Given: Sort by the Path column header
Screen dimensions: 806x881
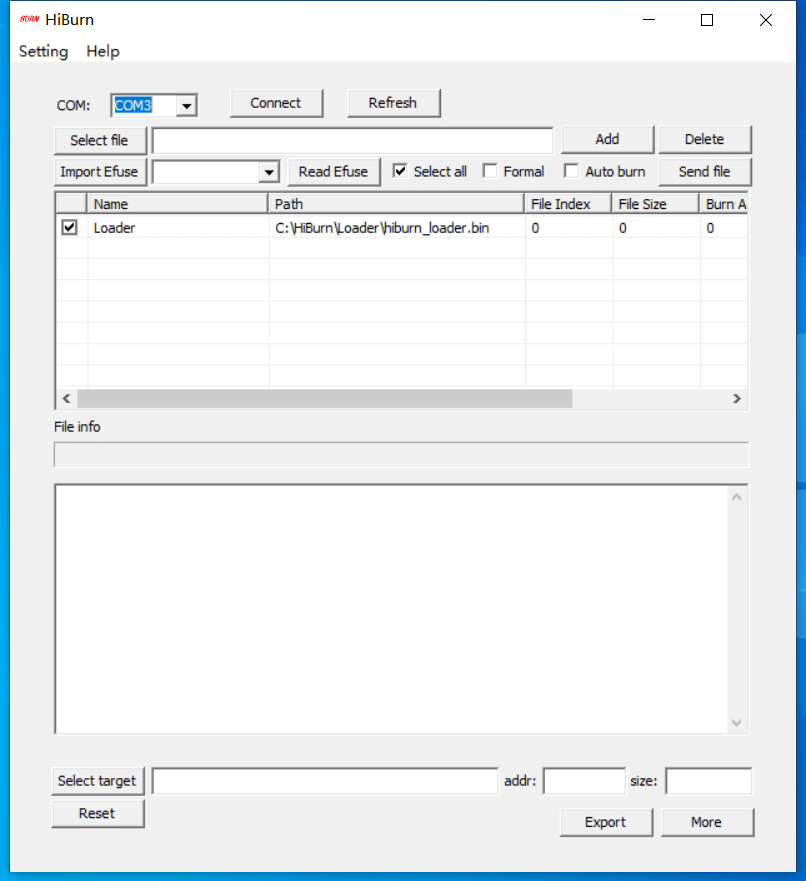Looking at the screenshot, I should click(x=396, y=204).
